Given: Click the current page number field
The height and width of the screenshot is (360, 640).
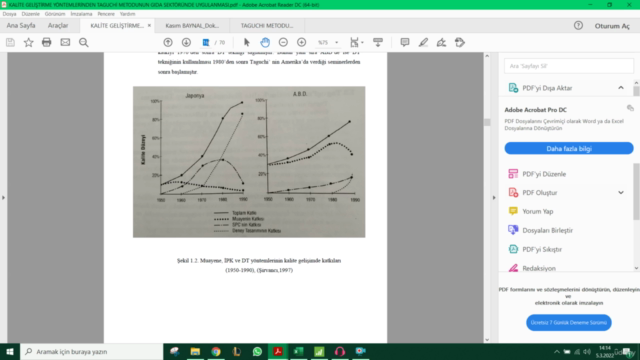Looking at the screenshot, I should (206, 42).
